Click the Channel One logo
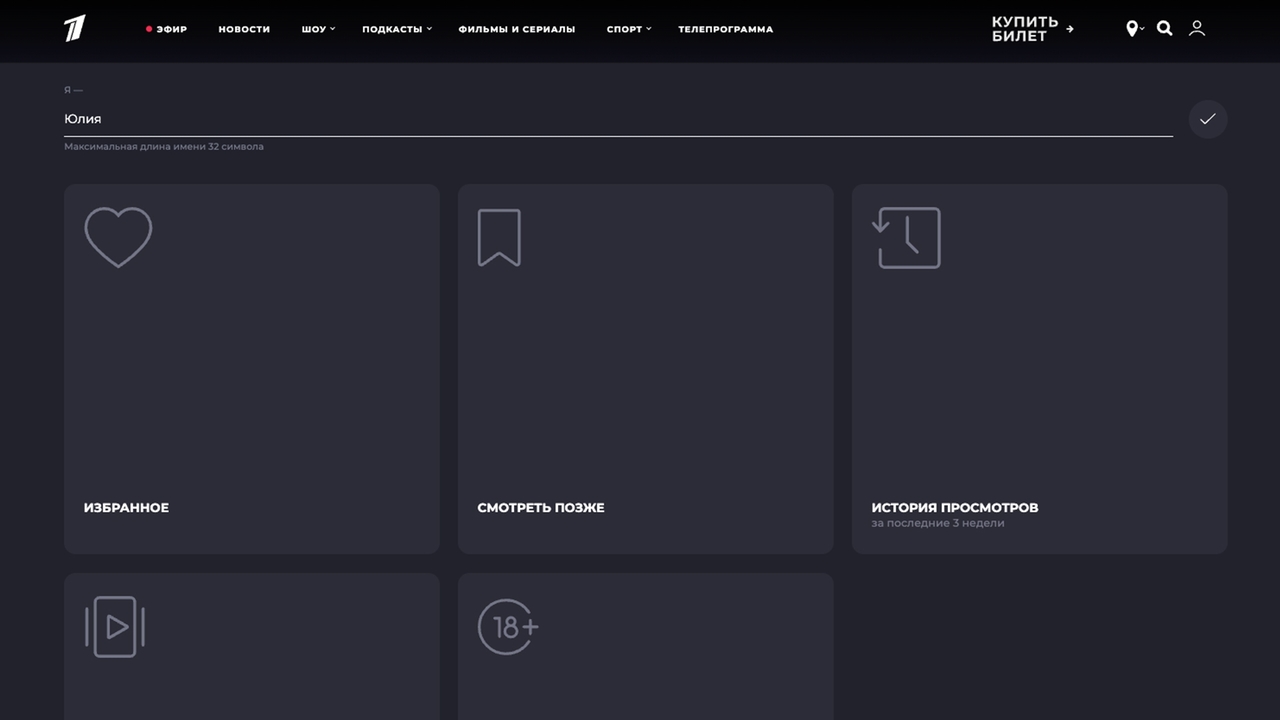This screenshot has height=720, width=1280. (x=75, y=29)
